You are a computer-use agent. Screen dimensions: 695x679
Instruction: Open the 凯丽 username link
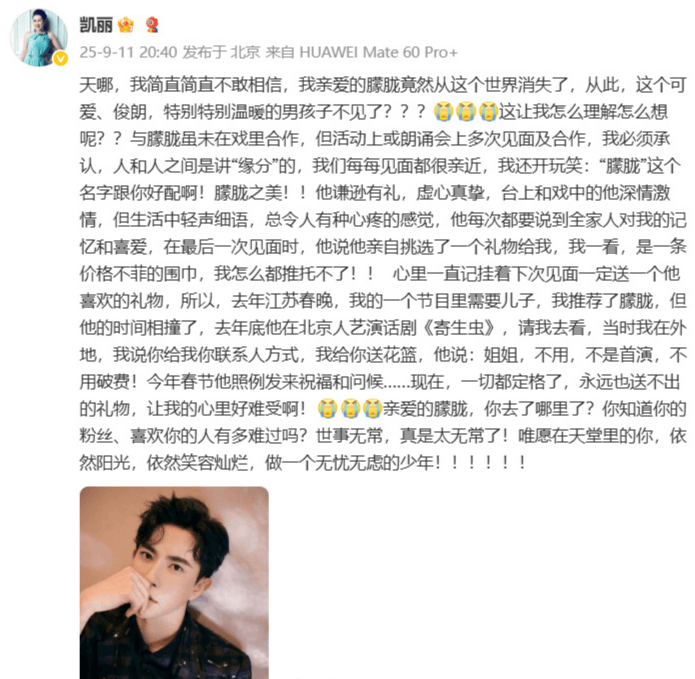point(96,25)
